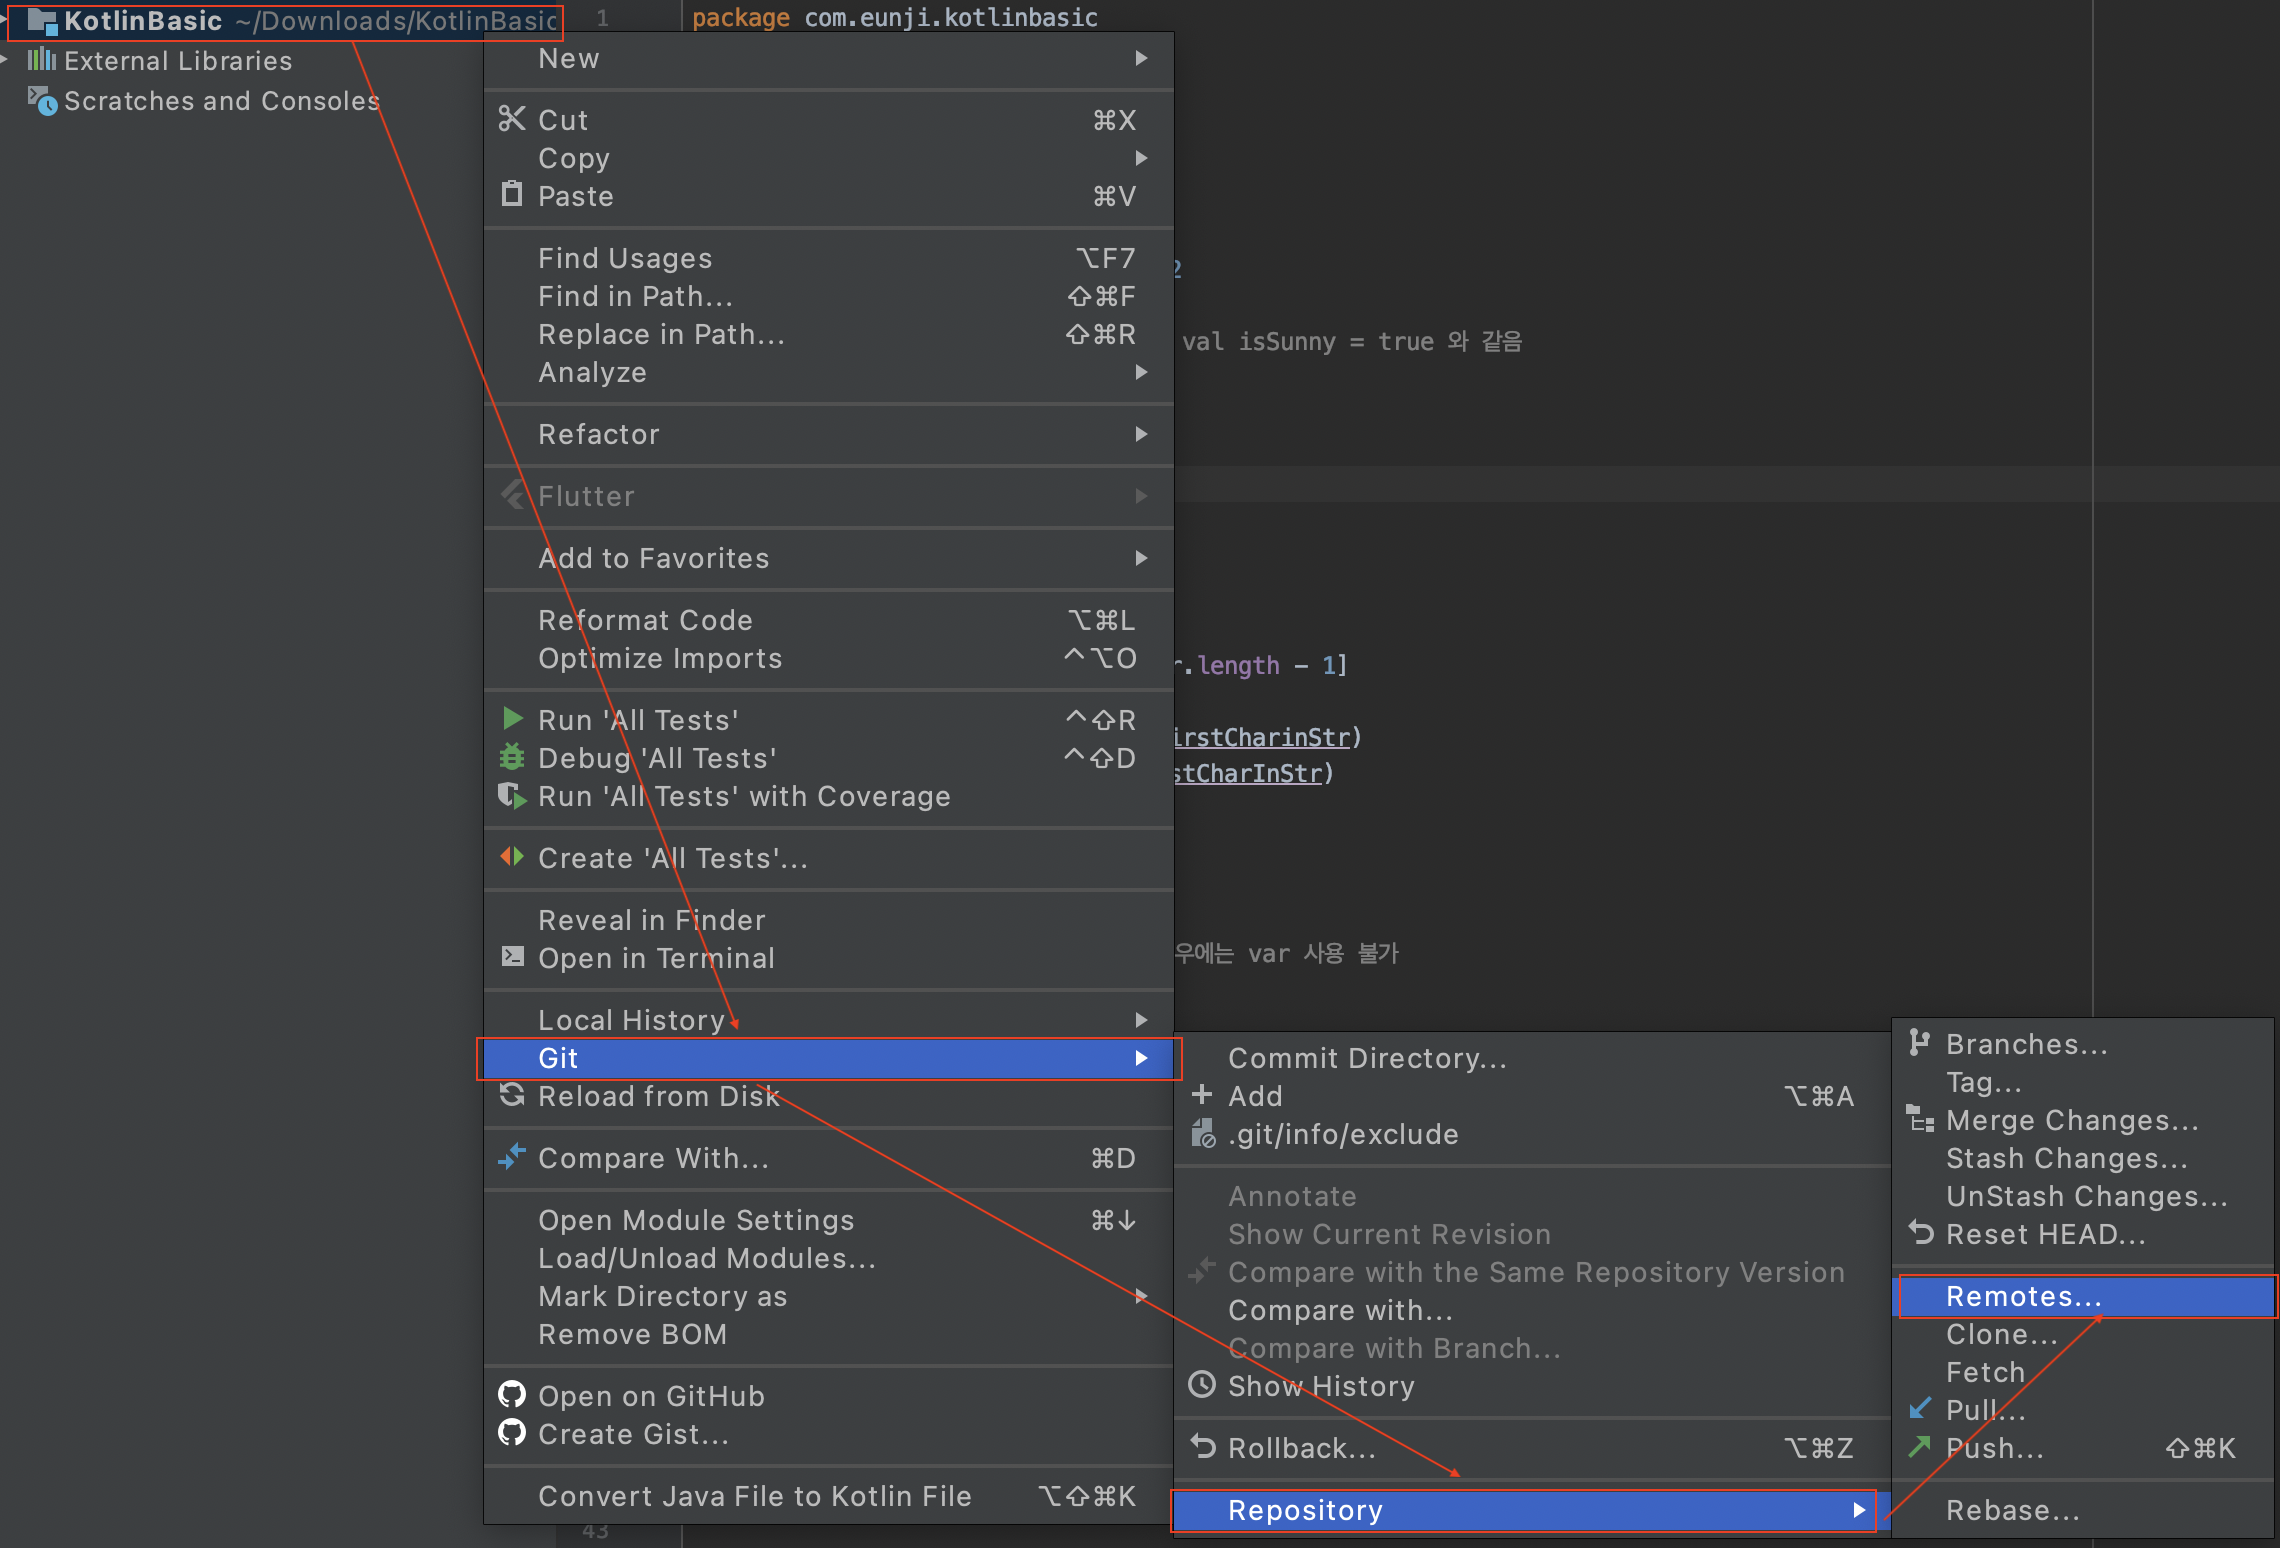Click the Open on GitHub icon
The width and height of the screenshot is (2280, 1548).
click(512, 1395)
